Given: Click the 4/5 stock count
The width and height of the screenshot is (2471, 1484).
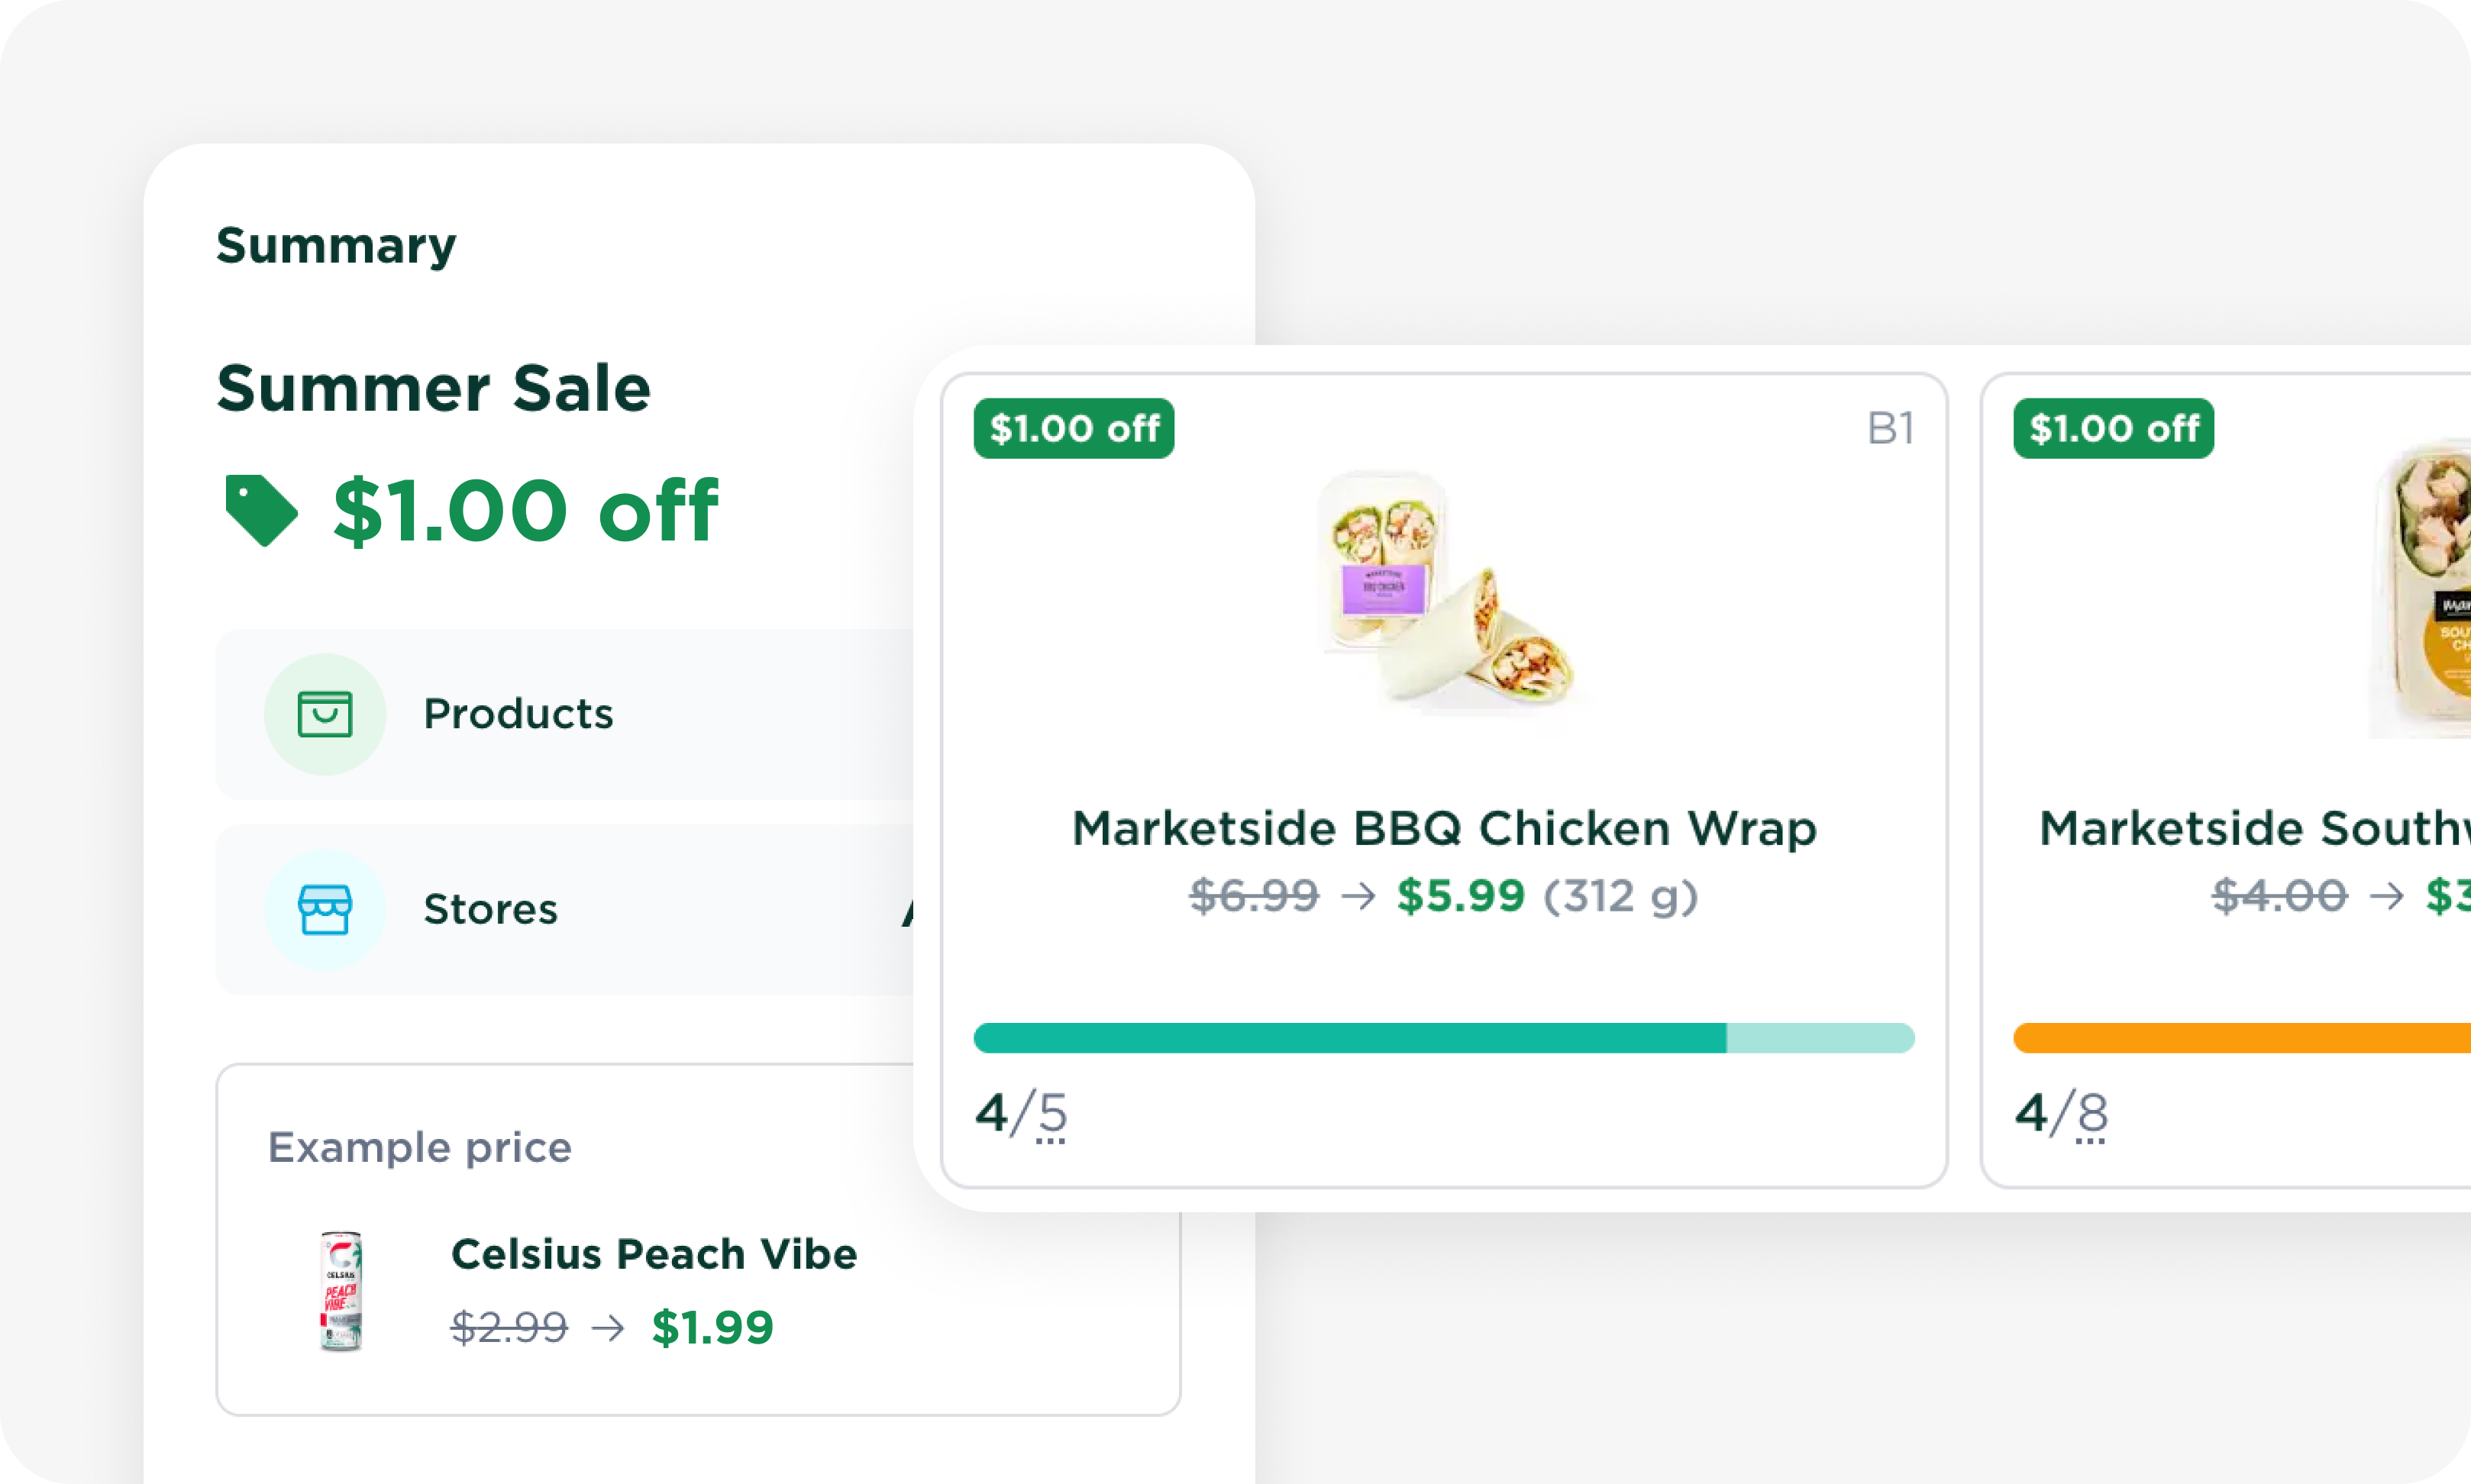Looking at the screenshot, I should click(1022, 1114).
